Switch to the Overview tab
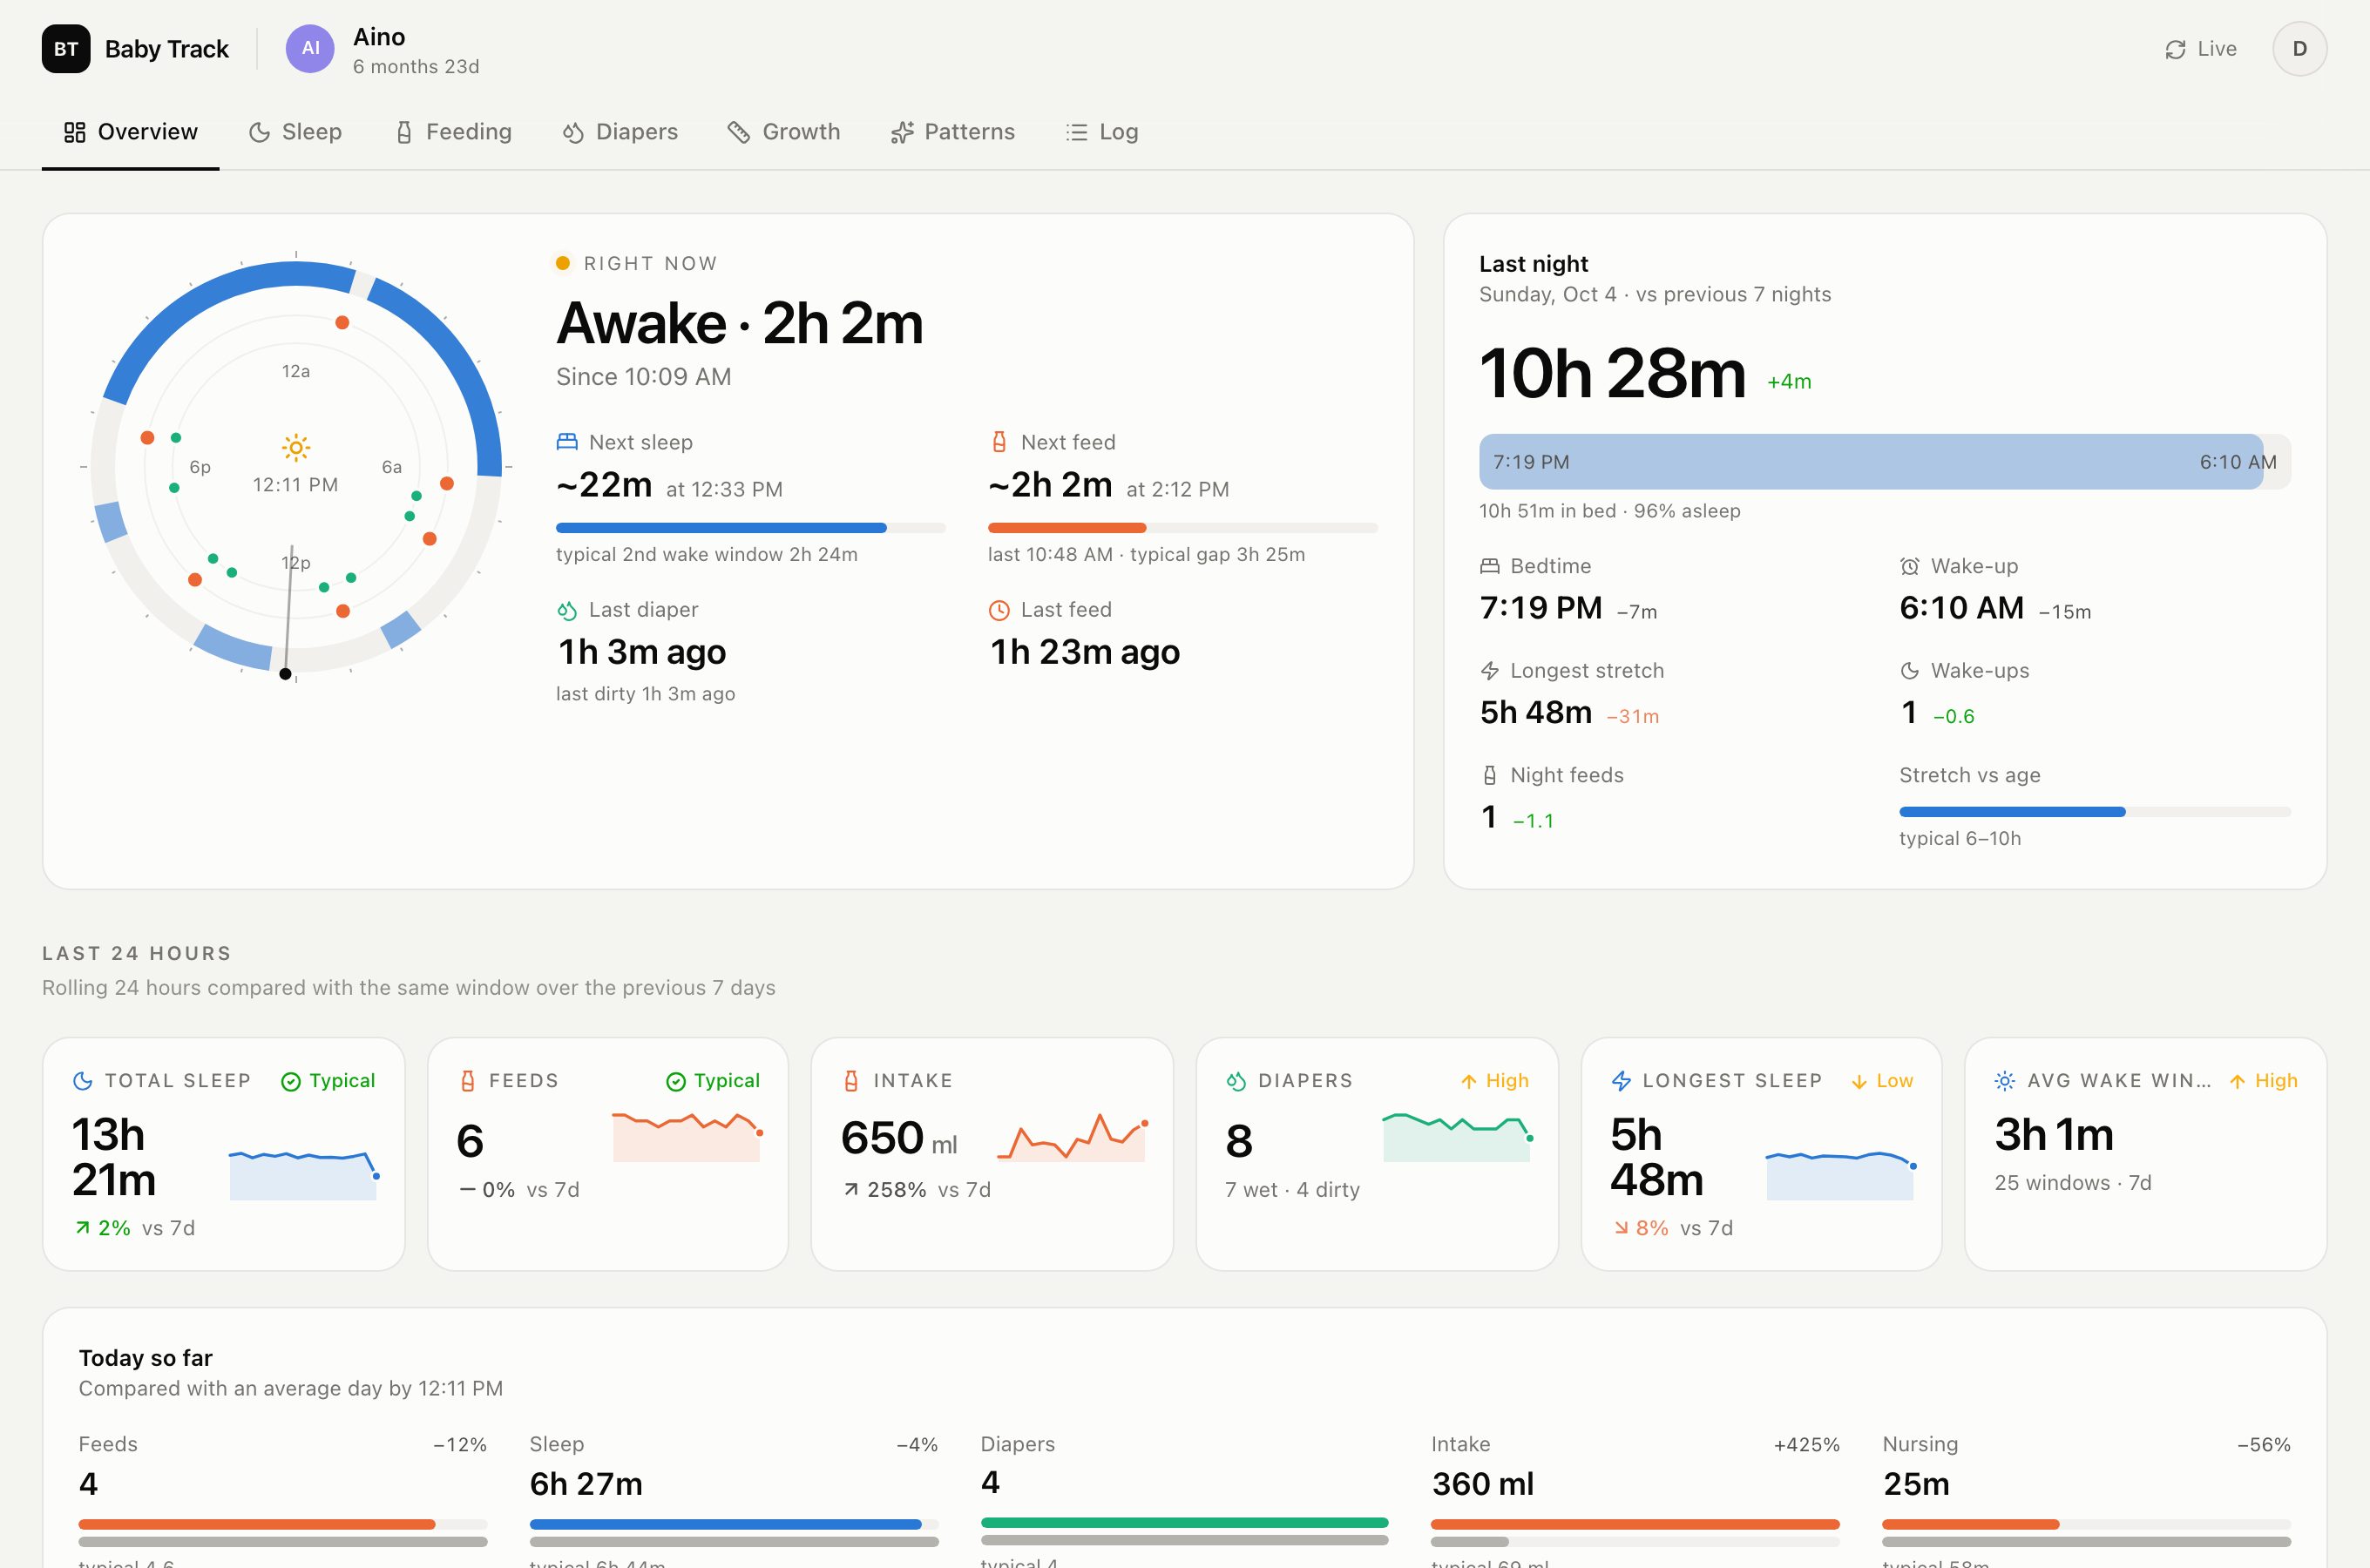This screenshot has width=2370, height=1568. tap(131, 132)
